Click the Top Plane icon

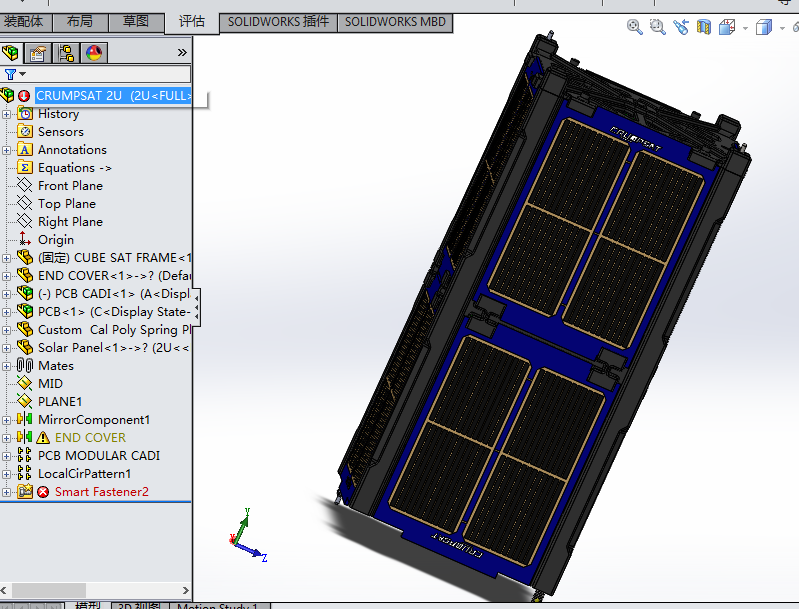[x=25, y=203]
